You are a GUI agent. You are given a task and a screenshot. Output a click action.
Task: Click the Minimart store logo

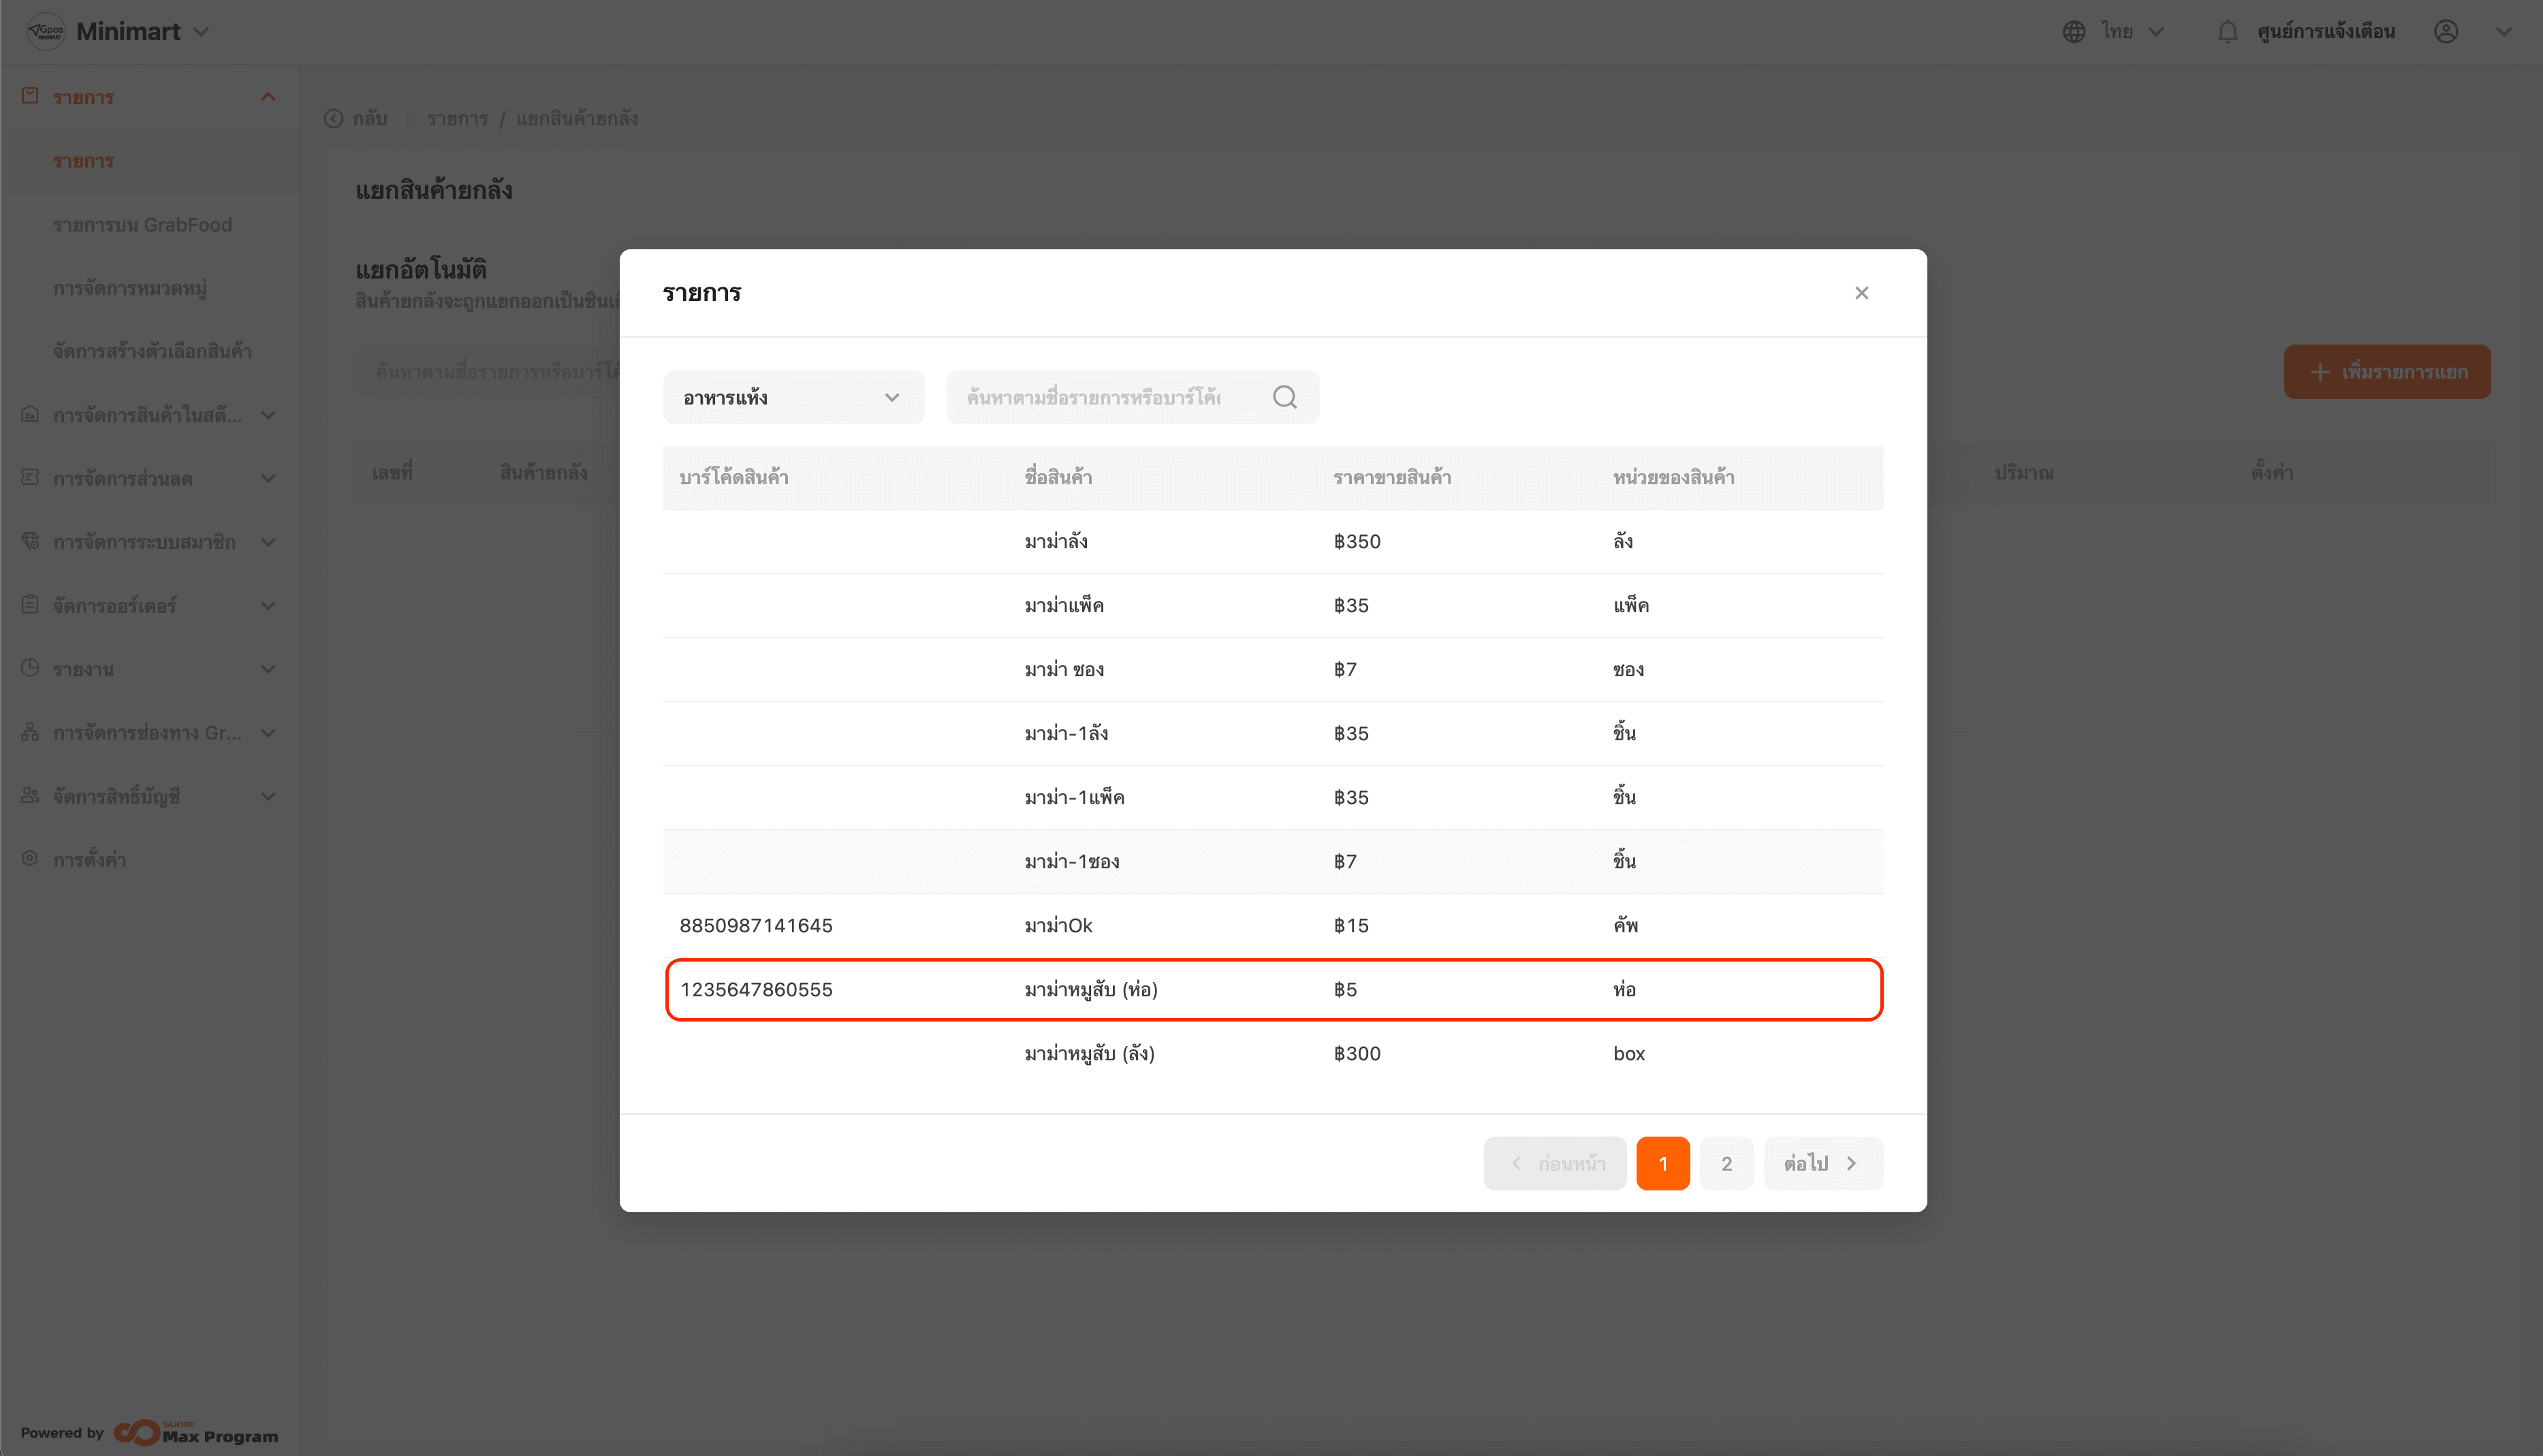(x=45, y=32)
